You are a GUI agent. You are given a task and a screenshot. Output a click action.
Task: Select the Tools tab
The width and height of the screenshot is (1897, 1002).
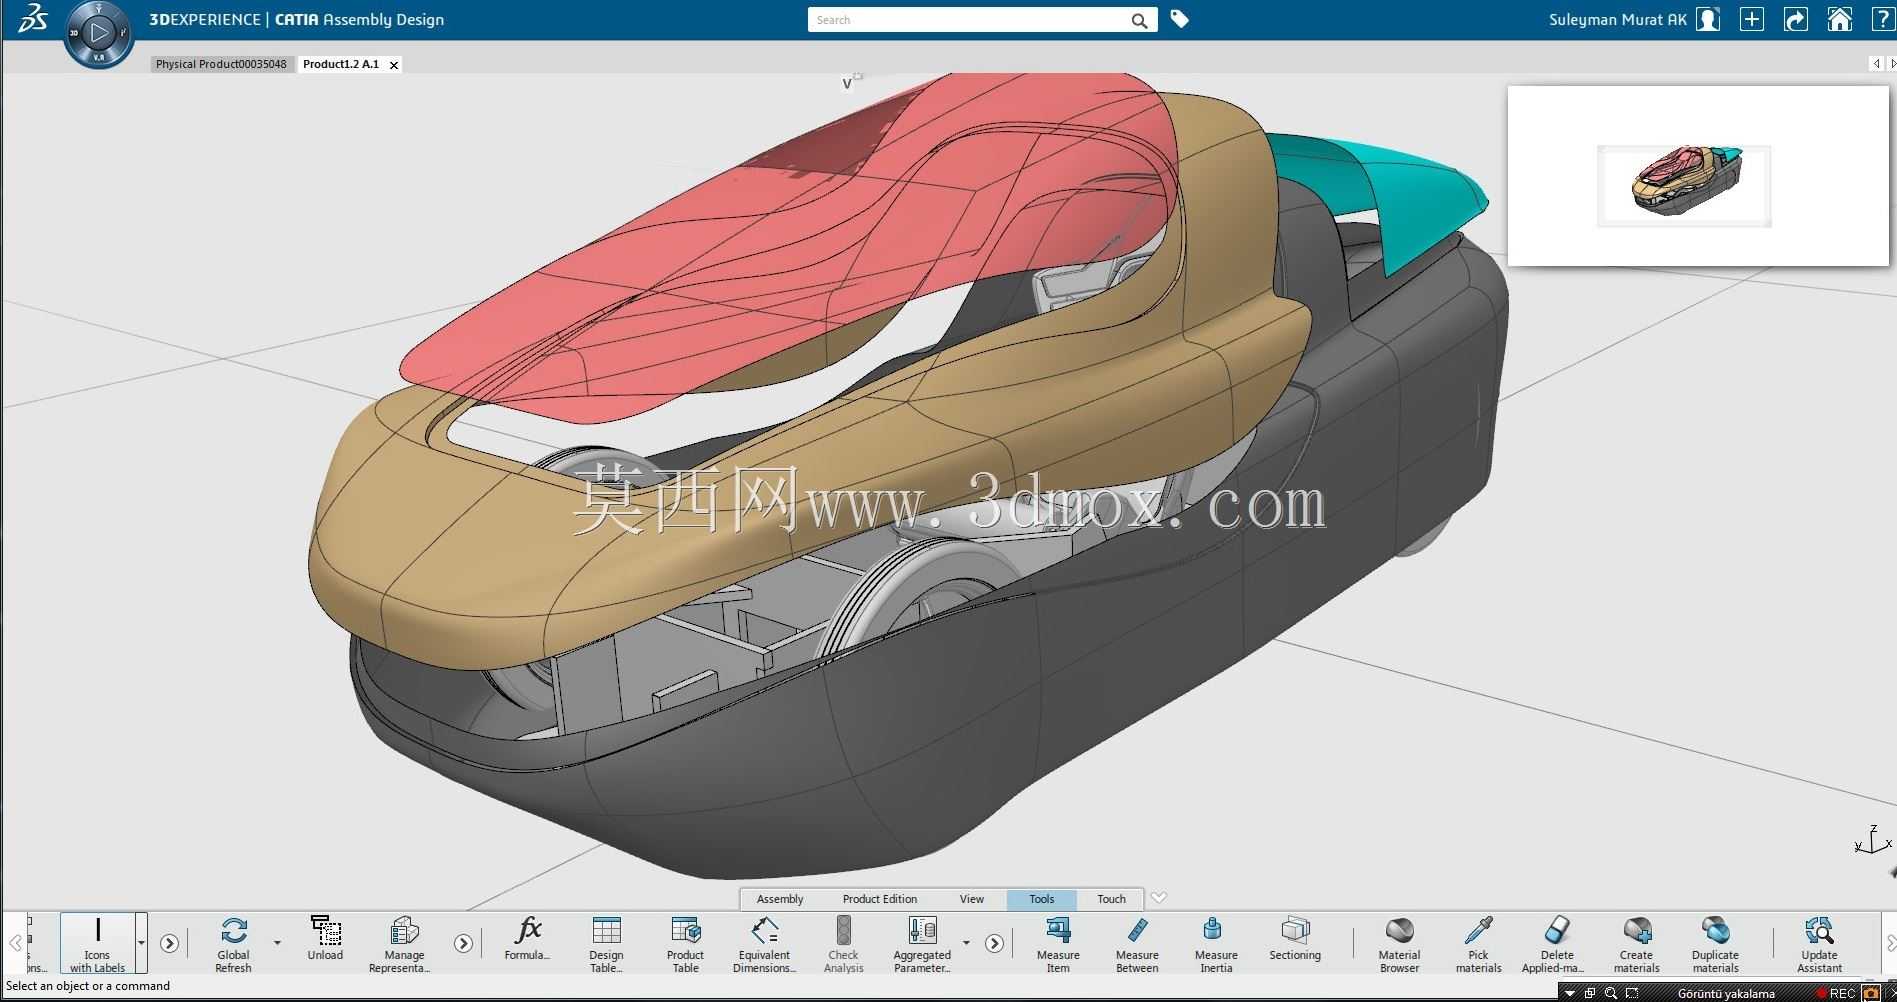tap(1042, 899)
